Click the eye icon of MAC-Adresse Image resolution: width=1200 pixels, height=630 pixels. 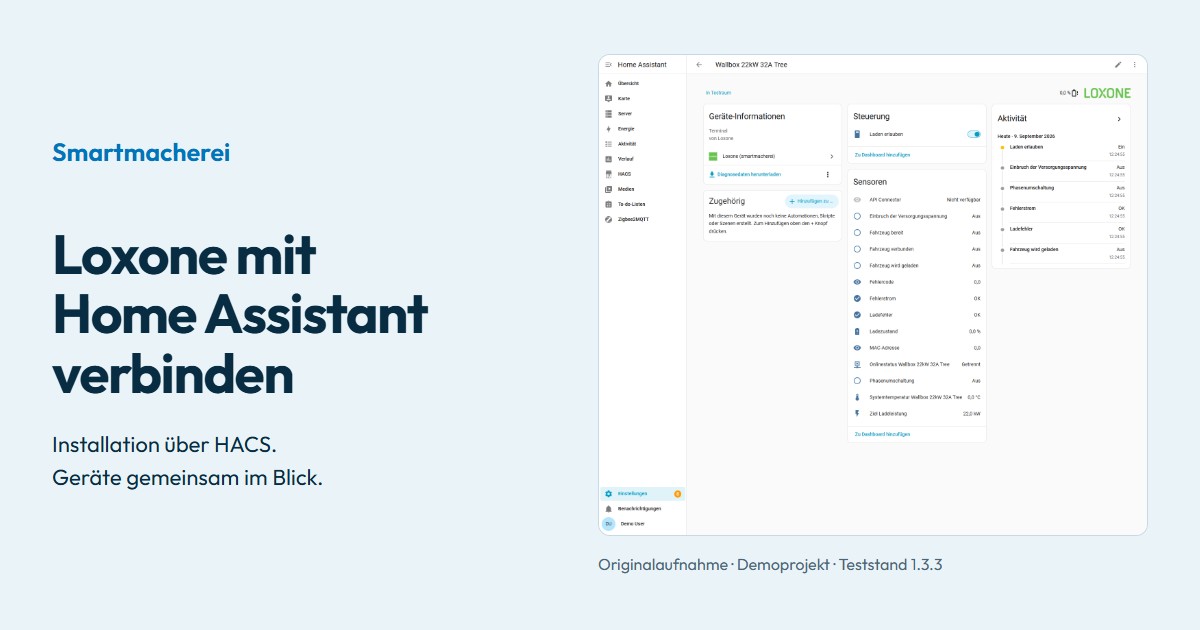tap(857, 348)
